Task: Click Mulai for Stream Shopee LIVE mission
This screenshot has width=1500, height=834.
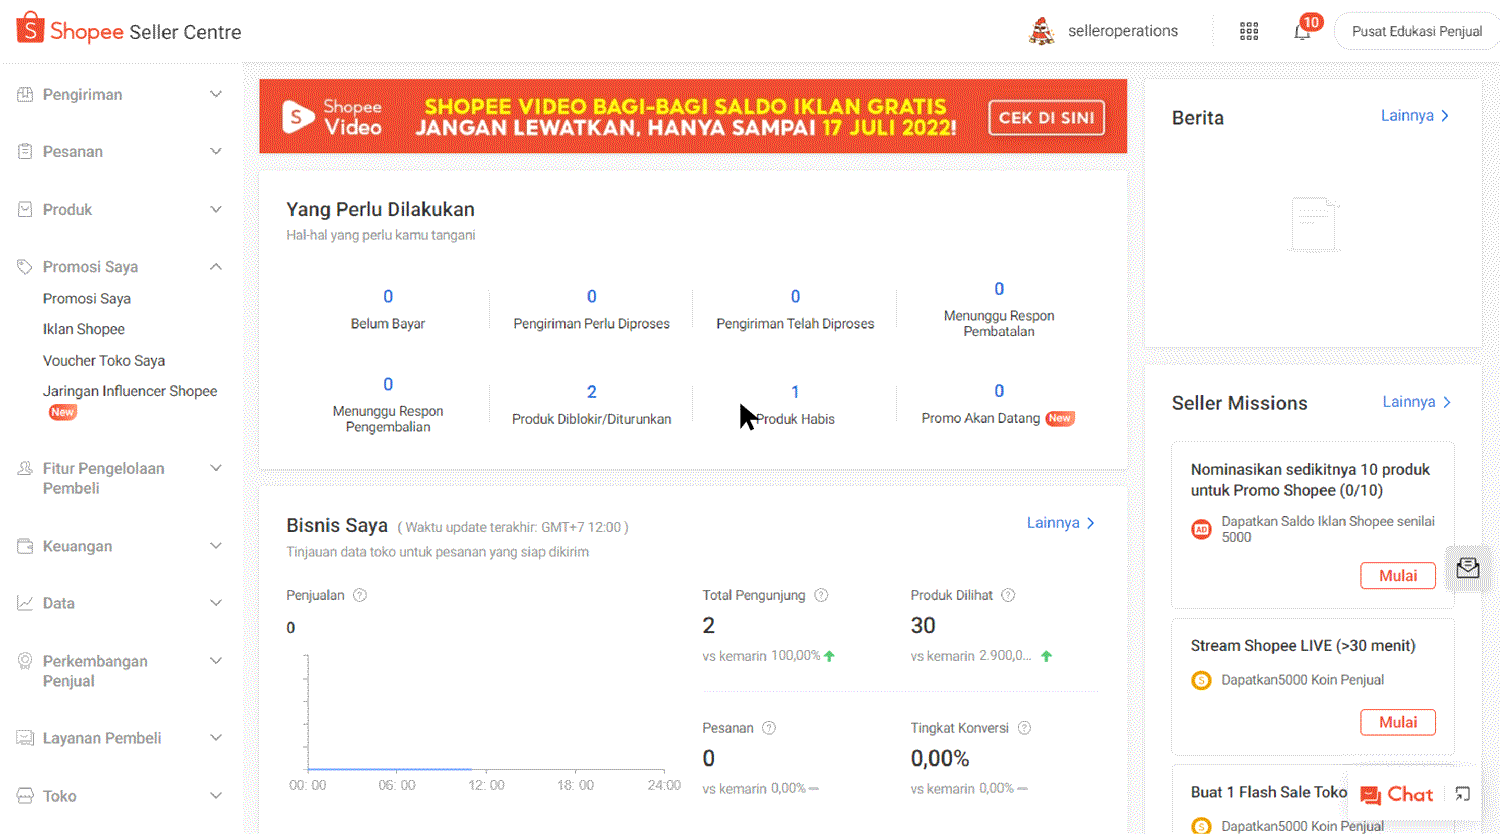Action: point(1397,722)
